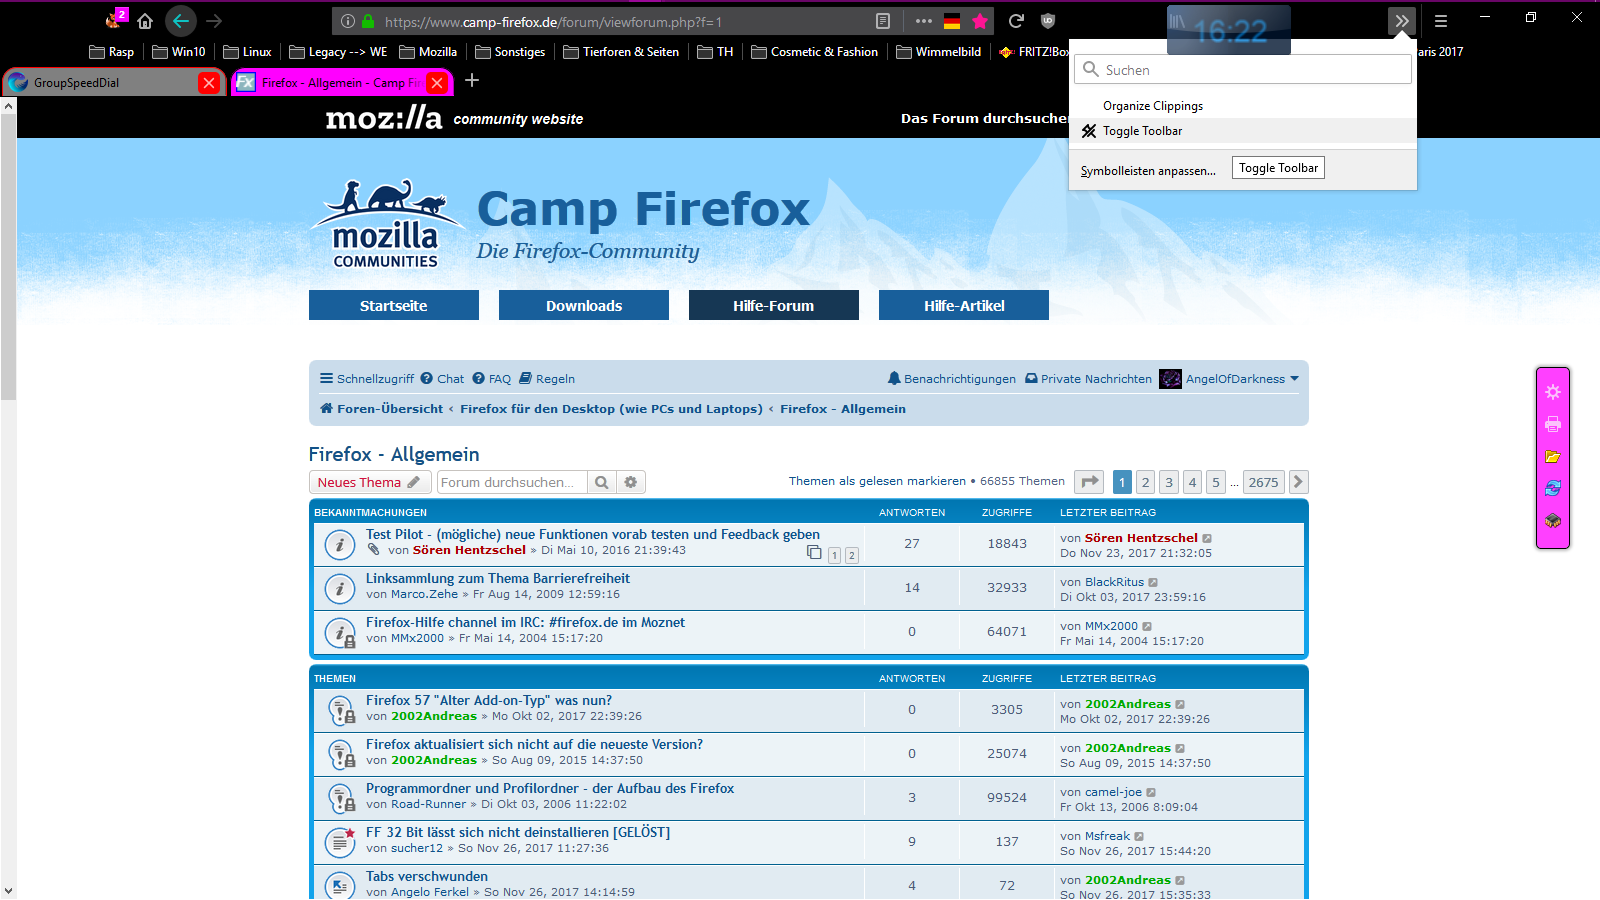
Task: Click the German flag icon in address bar
Action: click(x=952, y=21)
